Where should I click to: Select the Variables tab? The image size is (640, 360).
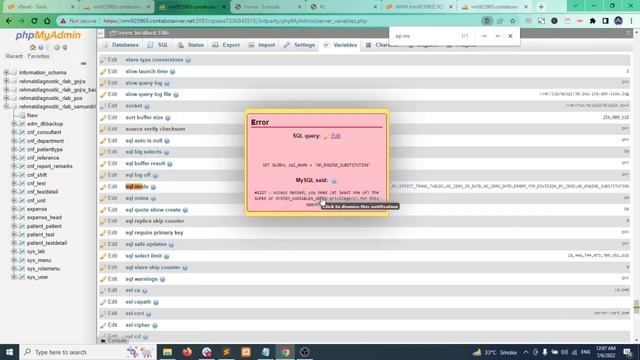coord(340,45)
